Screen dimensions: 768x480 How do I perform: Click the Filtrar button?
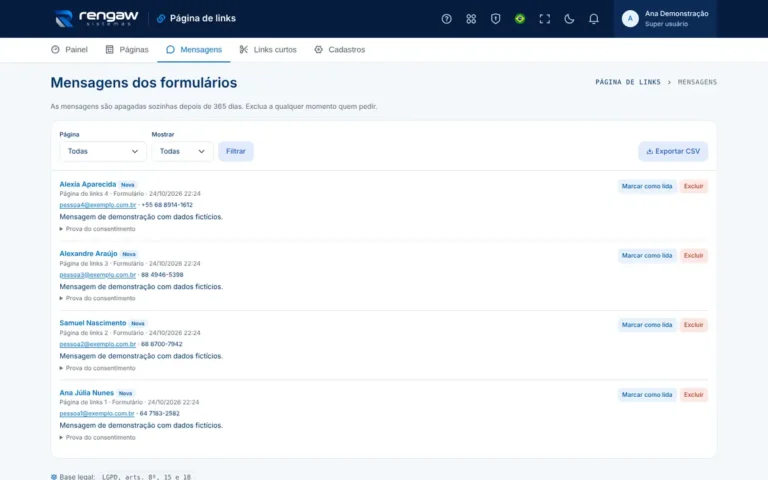[236, 151]
